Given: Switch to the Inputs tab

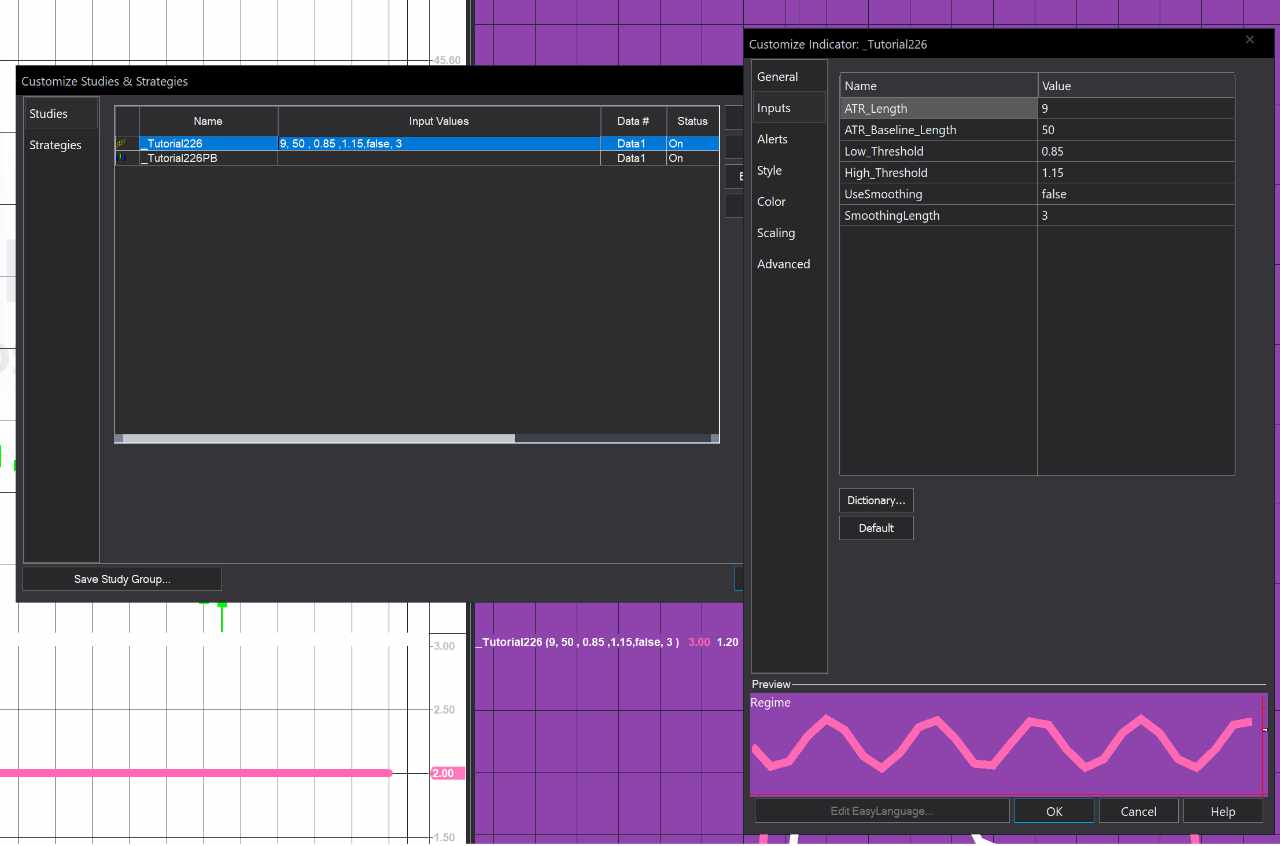Looking at the screenshot, I should pyautogui.click(x=789, y=108).
